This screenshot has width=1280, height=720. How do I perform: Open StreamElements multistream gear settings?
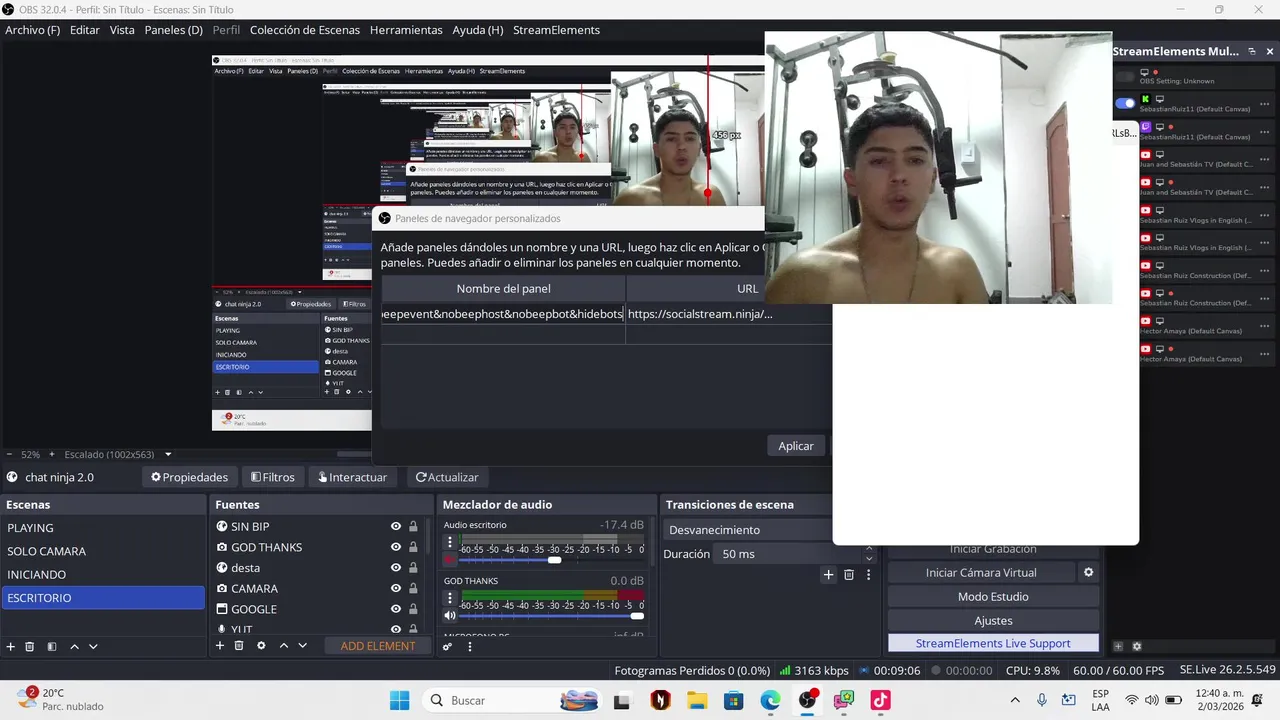(1137, 646)
